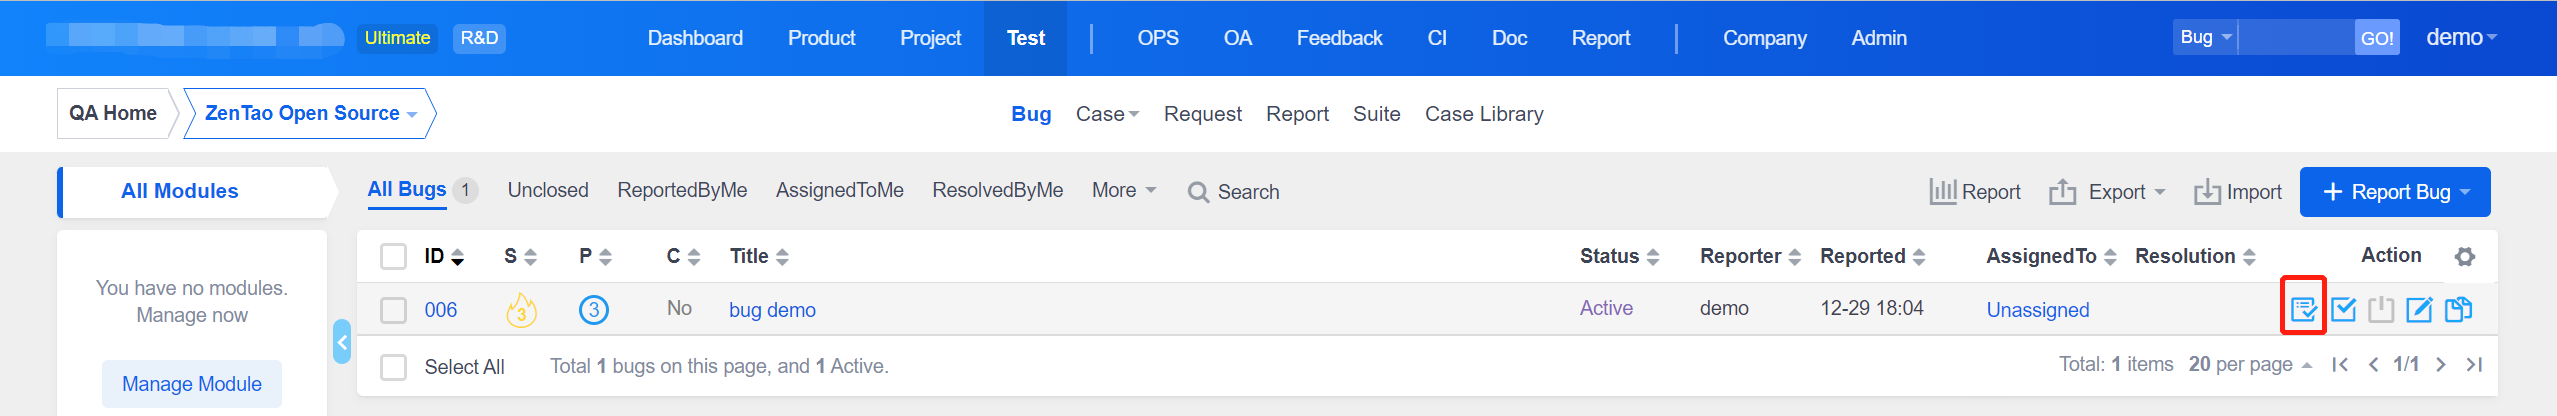The height and width of the screenshot is (416, 2557).
Task: Tick the Select All checkbox
Action: point(394,367)
